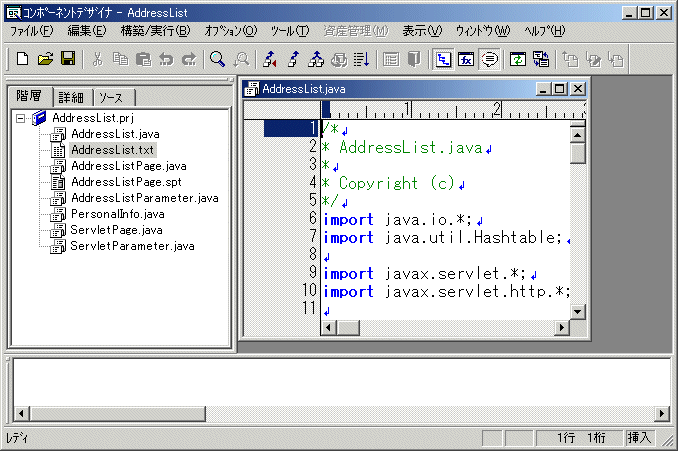
Task: Click the editor horizontal scrollbar right arrow
Action: click(x=562, y=327)
